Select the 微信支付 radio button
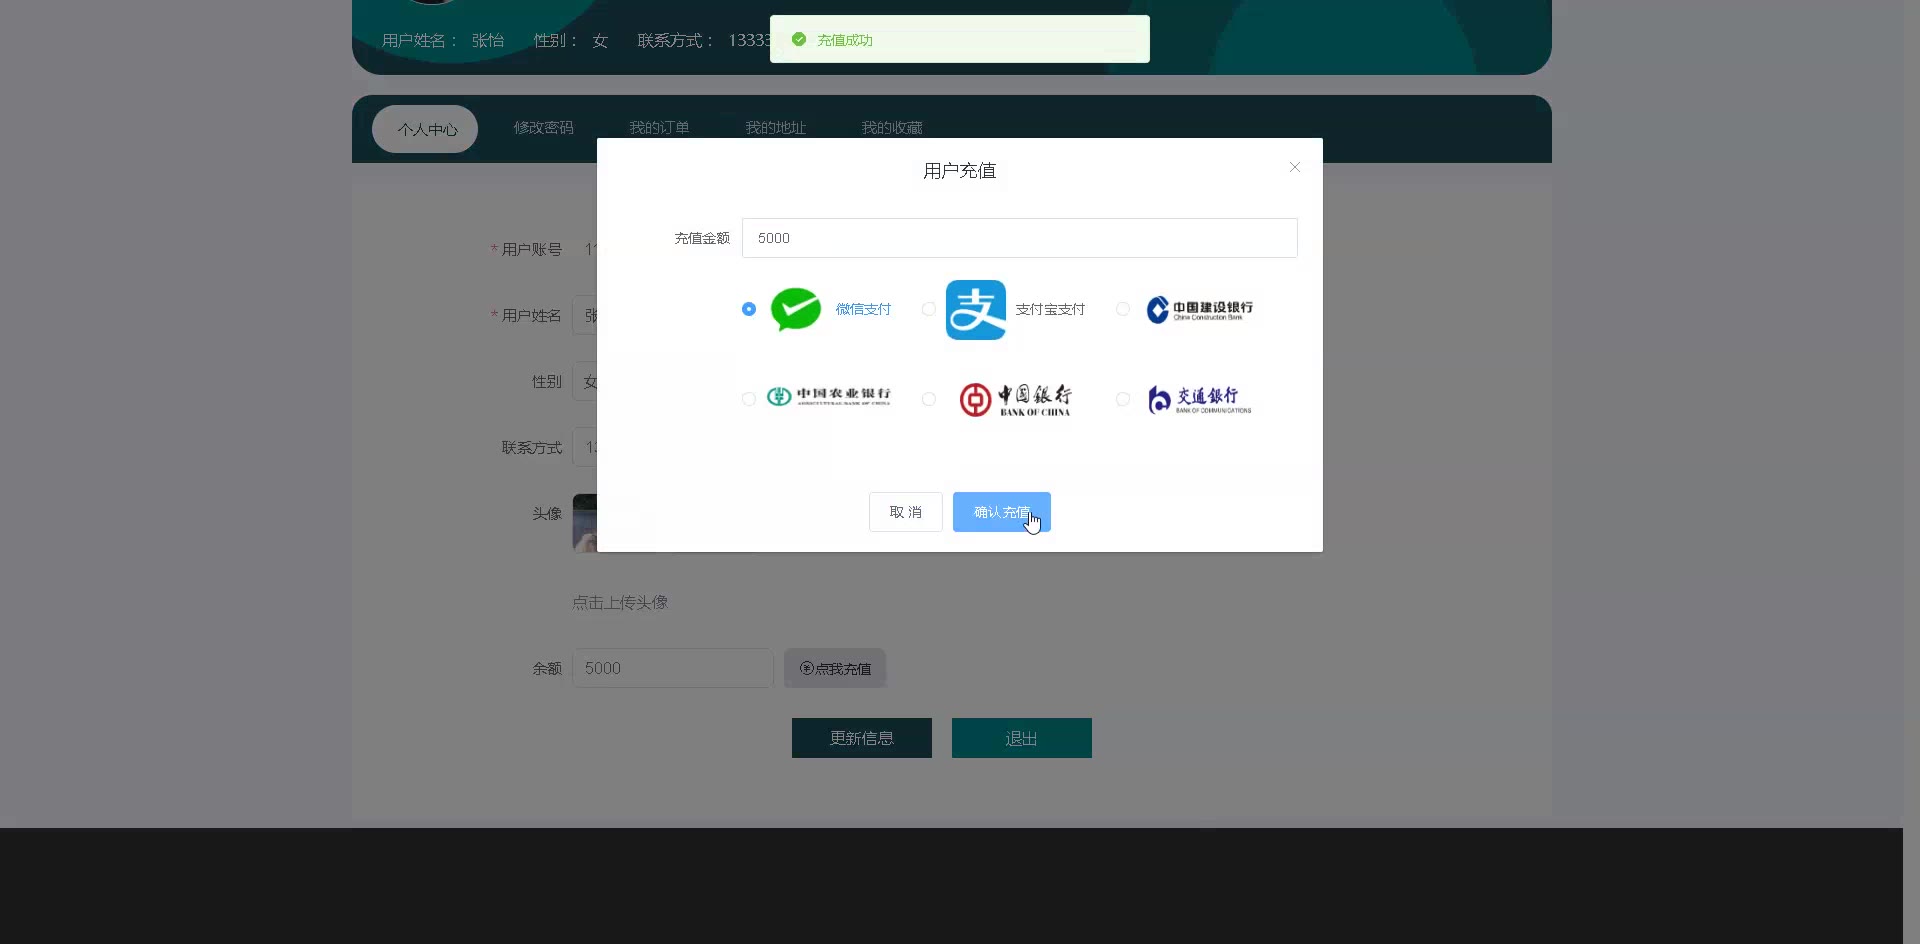1920x944 pixels. coord(749,309)
